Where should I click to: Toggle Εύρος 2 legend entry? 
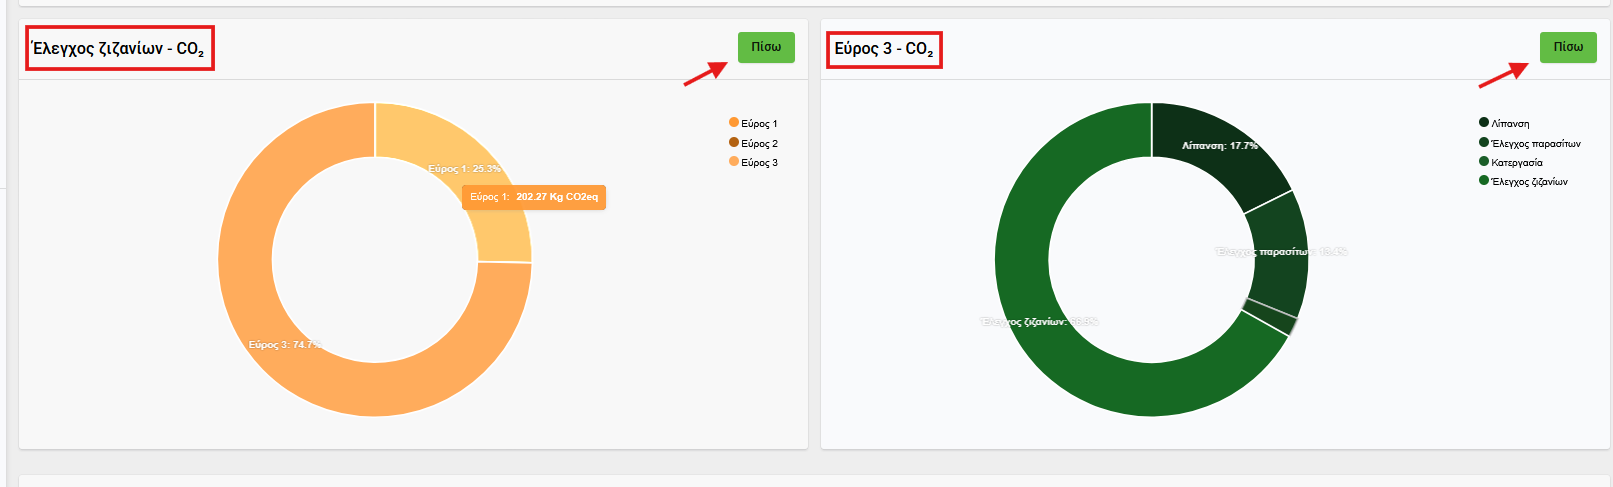pyautogui.click(x=759, y=144)
